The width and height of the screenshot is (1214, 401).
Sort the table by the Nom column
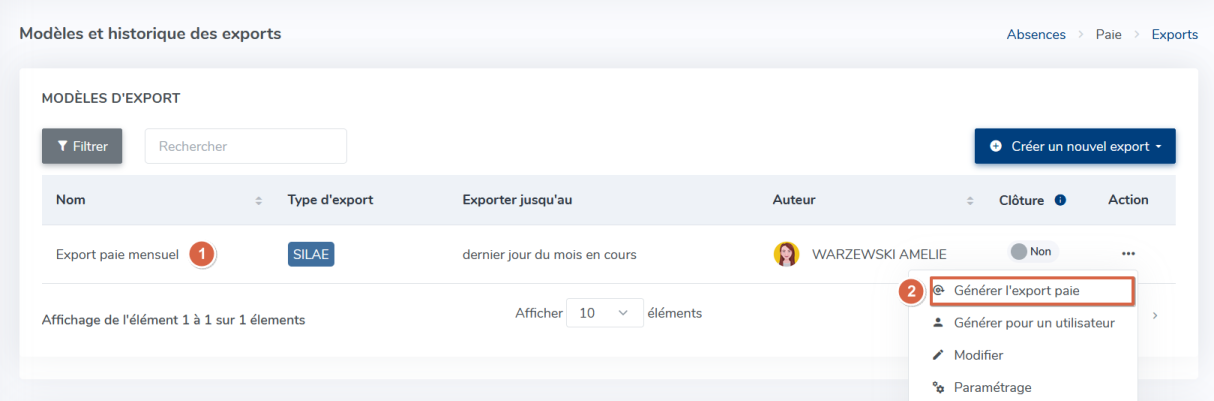pyautogui.click(x=259, y=201)
